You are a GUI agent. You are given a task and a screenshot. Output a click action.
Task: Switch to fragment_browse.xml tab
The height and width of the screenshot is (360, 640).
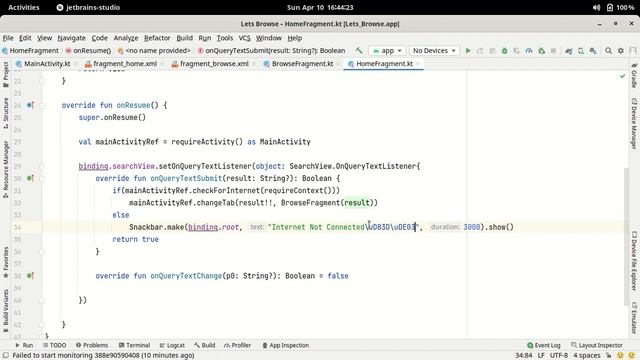[214, 64]
